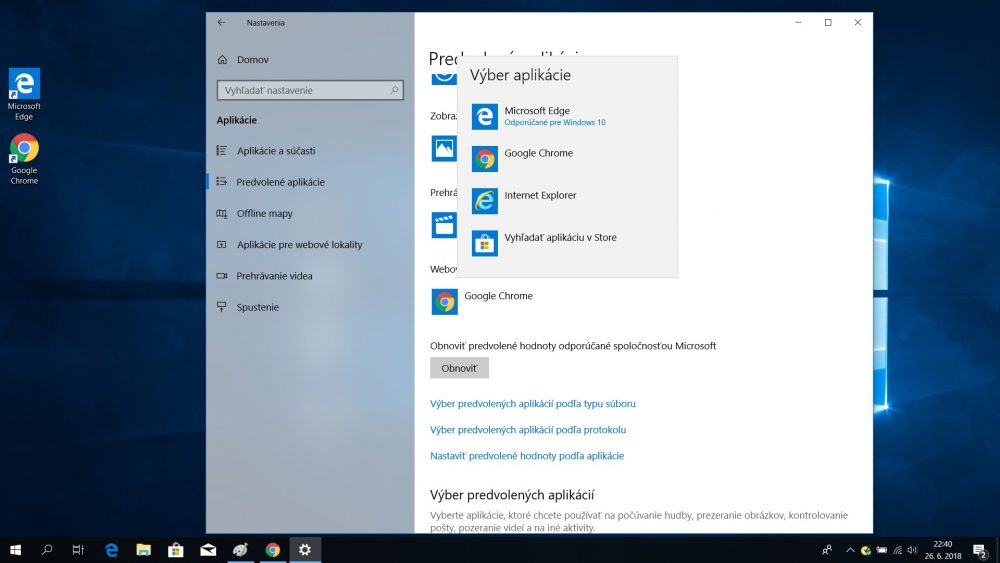Screen dimensions: 1000x563
Task: Click the video player default app icon
Action: [x=444, y=225]
